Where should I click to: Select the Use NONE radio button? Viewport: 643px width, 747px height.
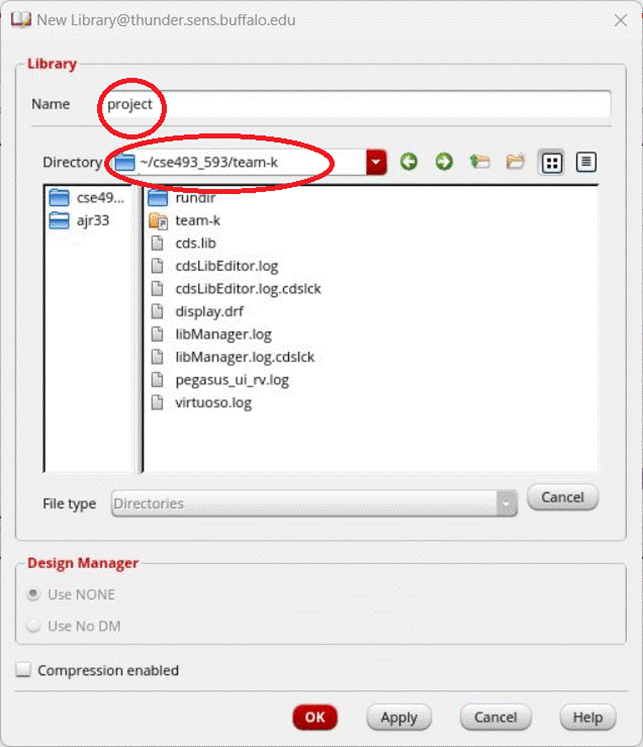click(33, 594)
